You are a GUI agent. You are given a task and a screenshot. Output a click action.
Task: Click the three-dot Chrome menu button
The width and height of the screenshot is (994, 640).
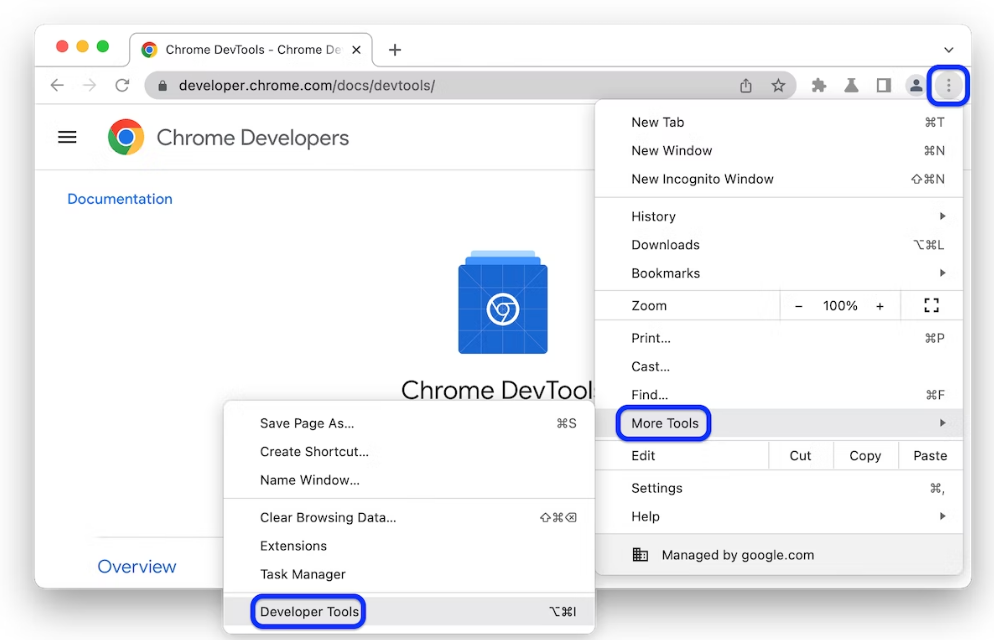(948, 86)
